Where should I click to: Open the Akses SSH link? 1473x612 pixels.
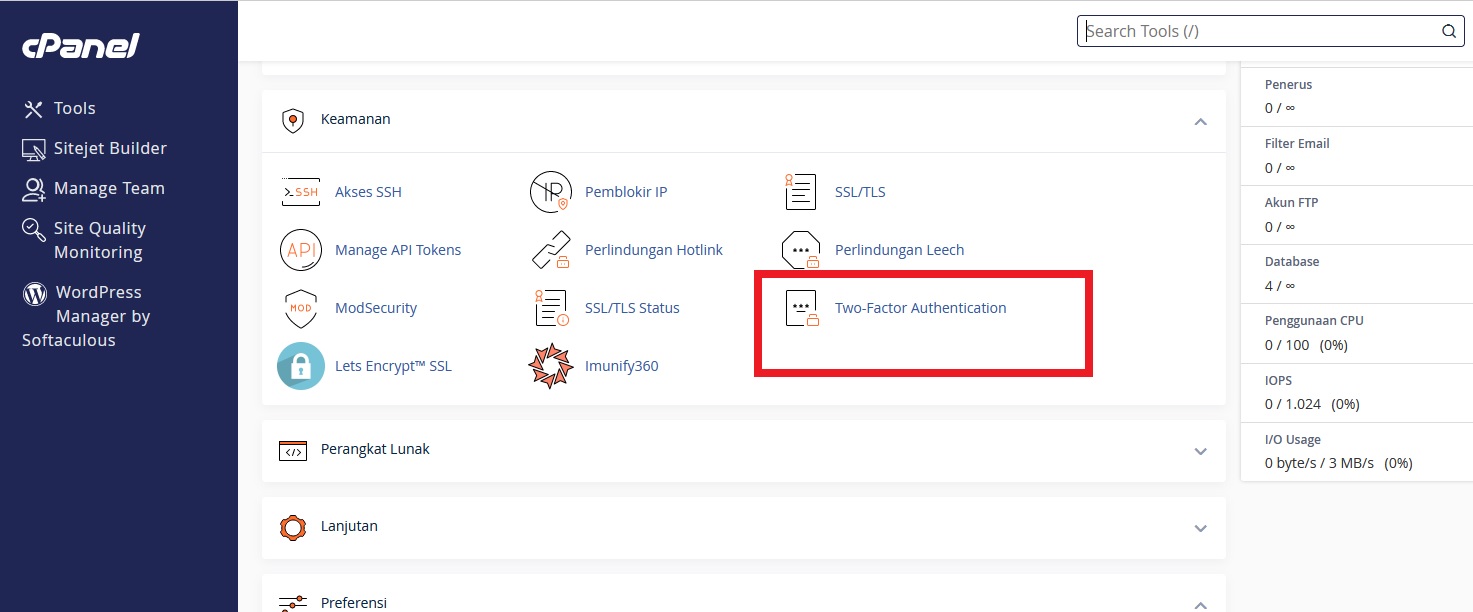(x=368, y=192)
